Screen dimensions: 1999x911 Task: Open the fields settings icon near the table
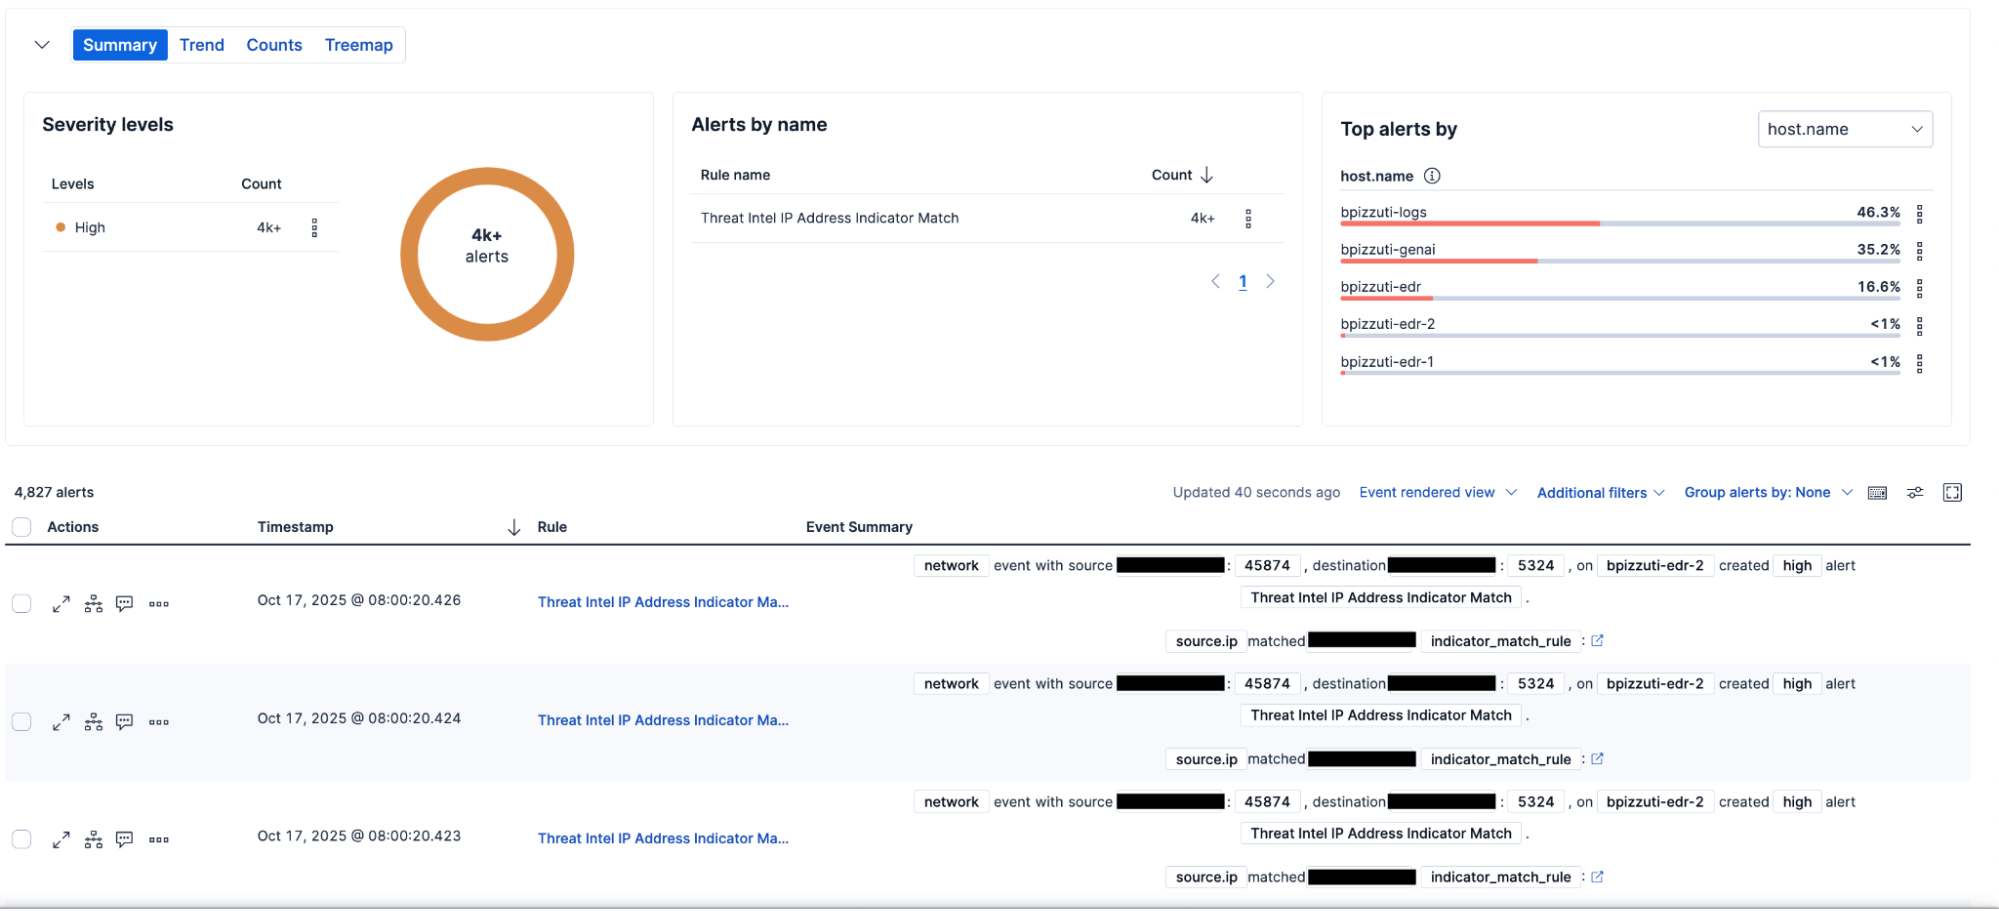coord(1915,492)
